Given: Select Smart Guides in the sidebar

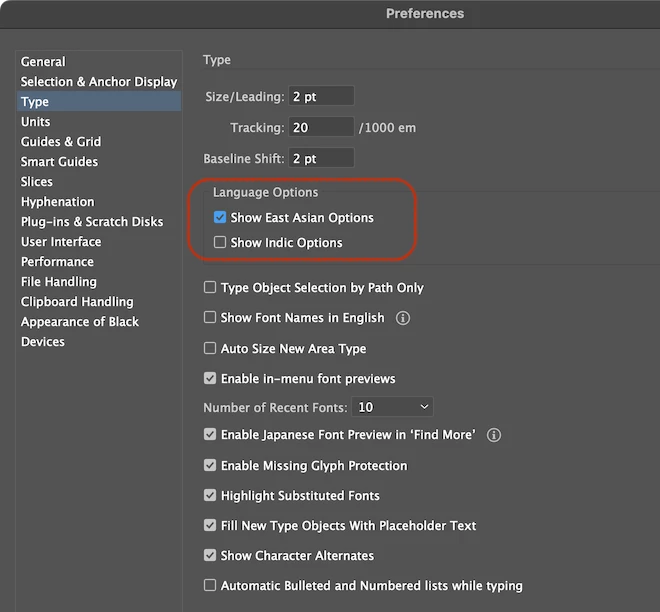Looking at the screenshot, I should [x=59, y=162].
